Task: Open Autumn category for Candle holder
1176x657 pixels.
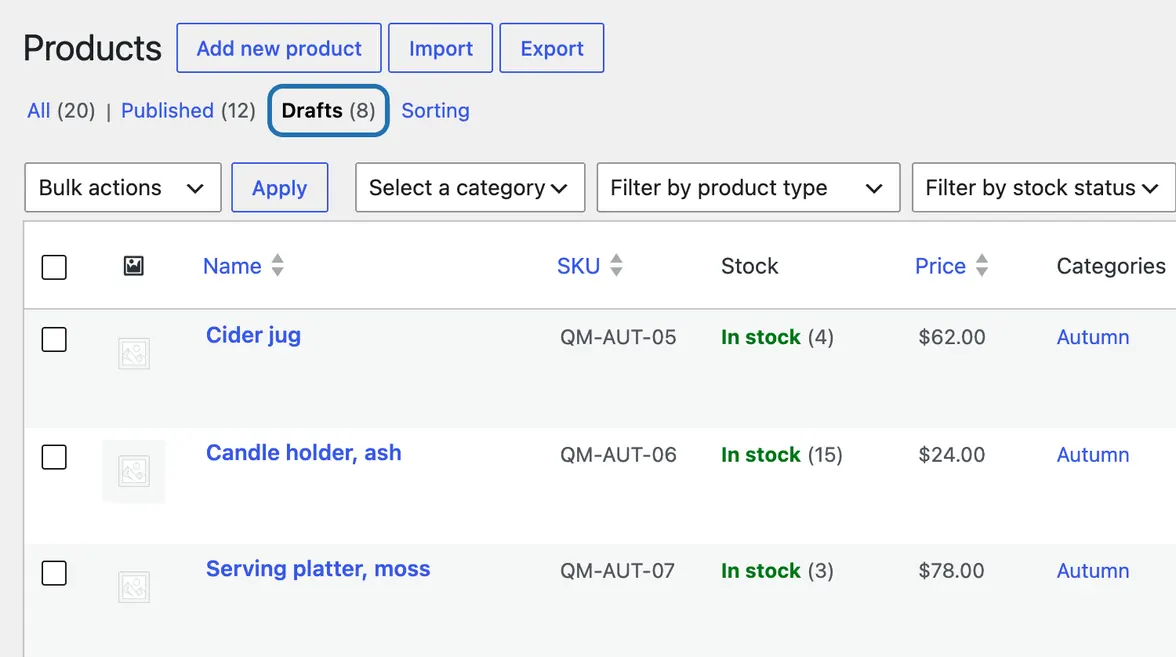Action: [x=1093, y=455]
